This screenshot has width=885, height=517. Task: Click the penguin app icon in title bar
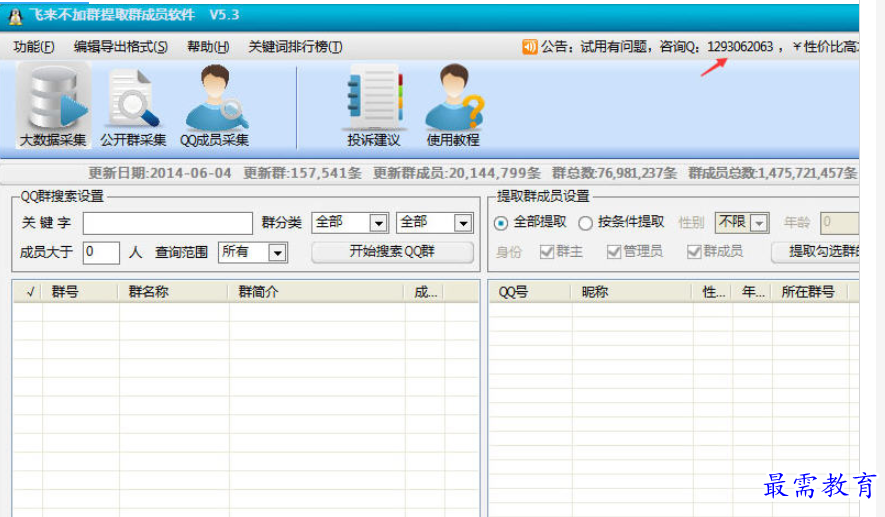15,16
